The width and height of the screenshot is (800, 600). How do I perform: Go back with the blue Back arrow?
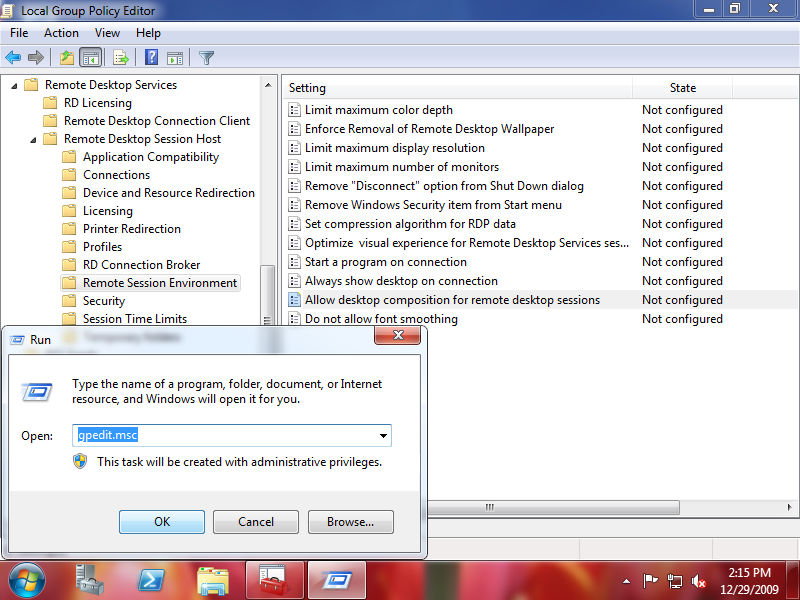pos(13,58)
